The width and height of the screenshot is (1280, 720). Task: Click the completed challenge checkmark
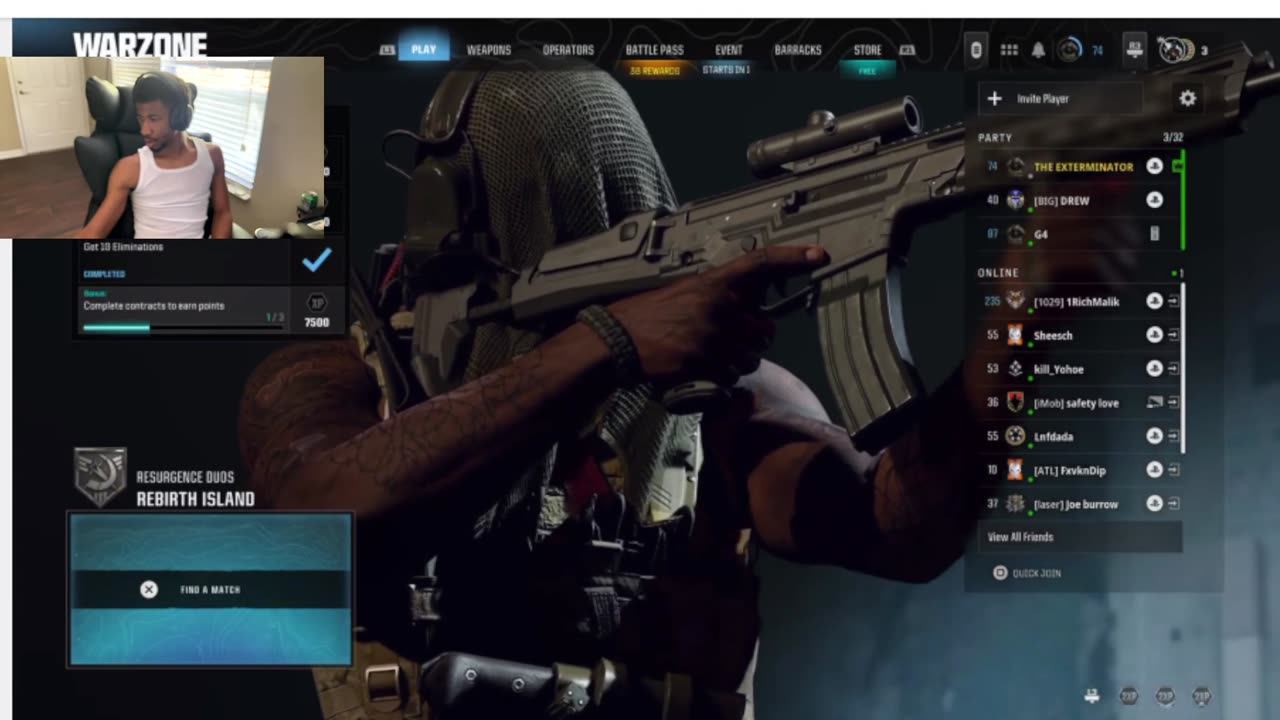(x=316, y=261)
